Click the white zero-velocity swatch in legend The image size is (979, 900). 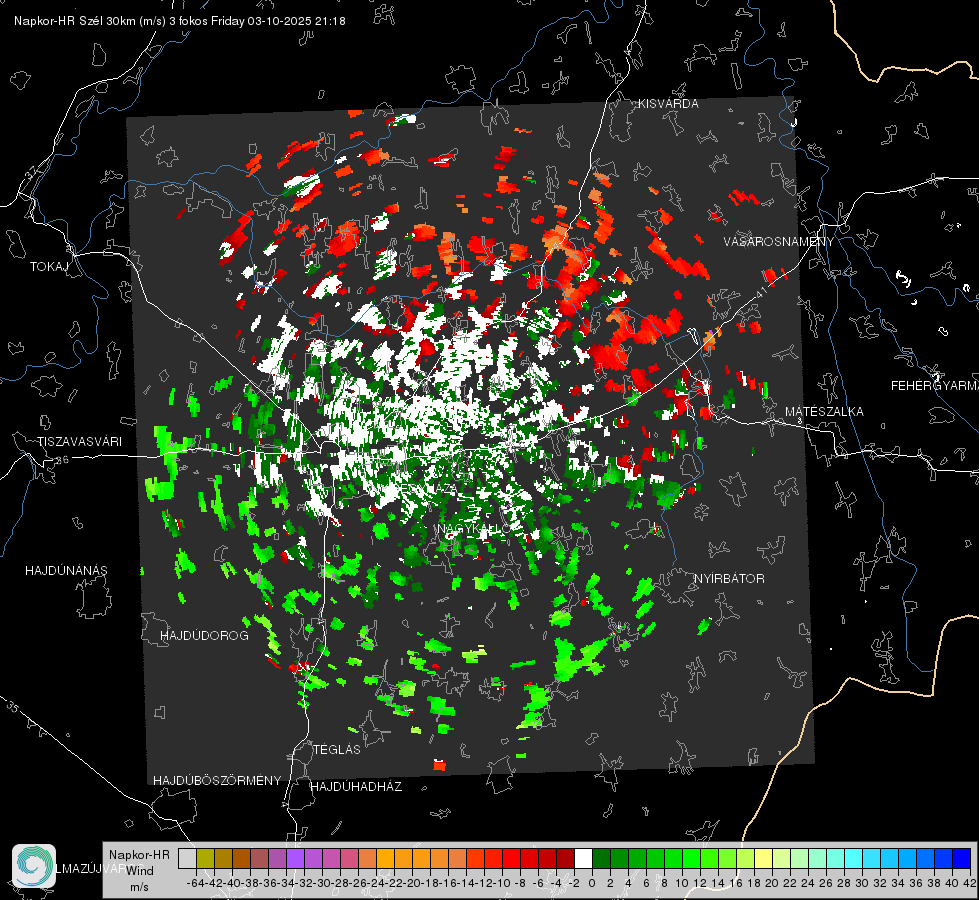click(x=583, y=858)
